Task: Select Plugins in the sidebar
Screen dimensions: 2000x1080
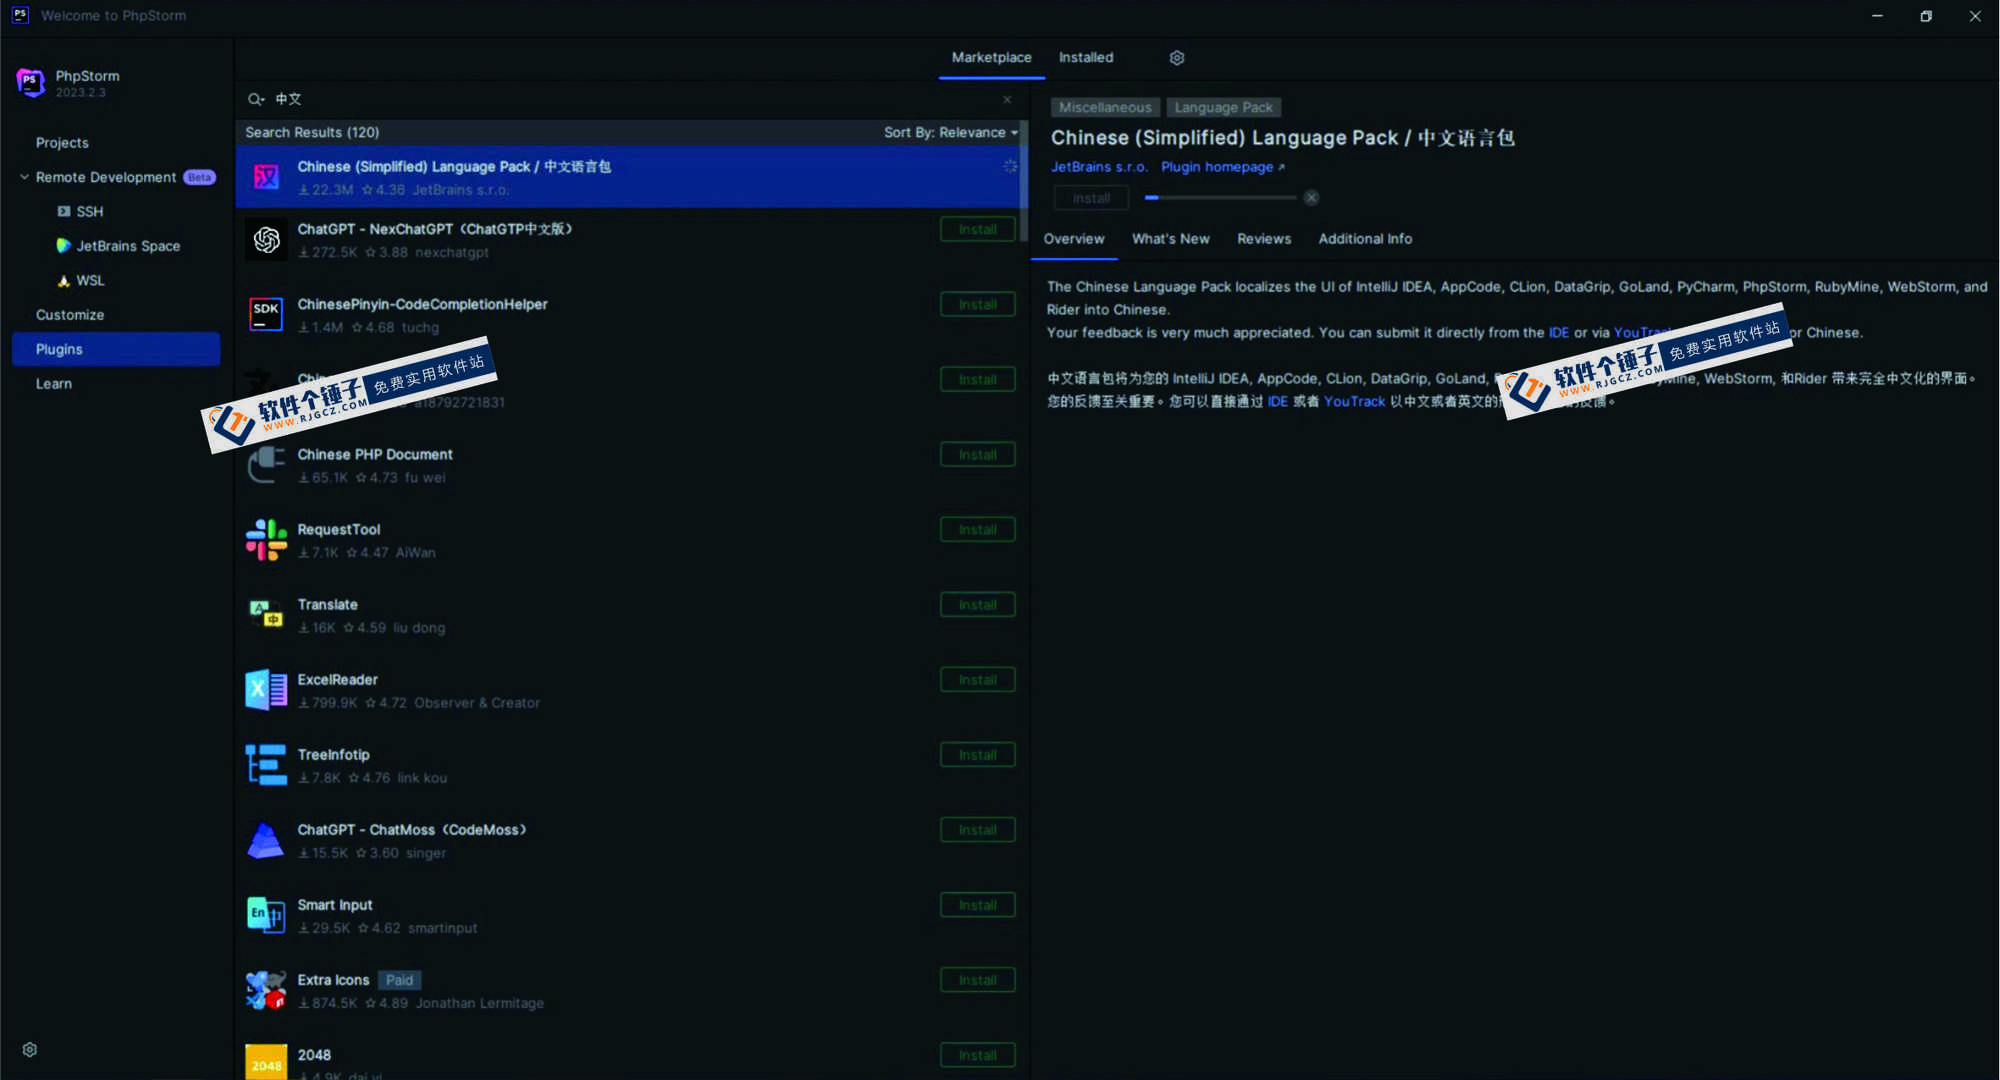Action: click(x=116, y=349)
